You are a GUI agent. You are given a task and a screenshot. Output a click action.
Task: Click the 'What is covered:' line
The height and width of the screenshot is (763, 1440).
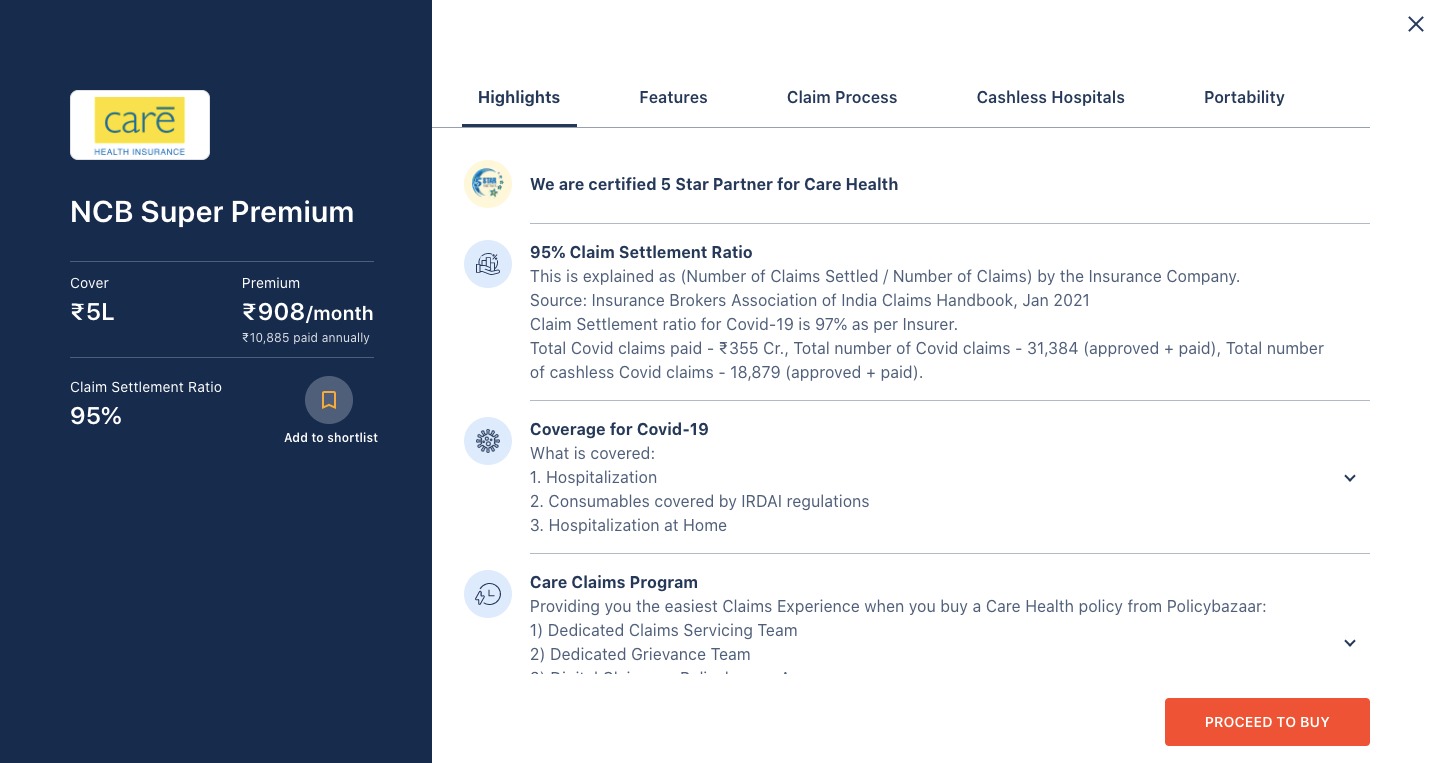coord(592,453)
